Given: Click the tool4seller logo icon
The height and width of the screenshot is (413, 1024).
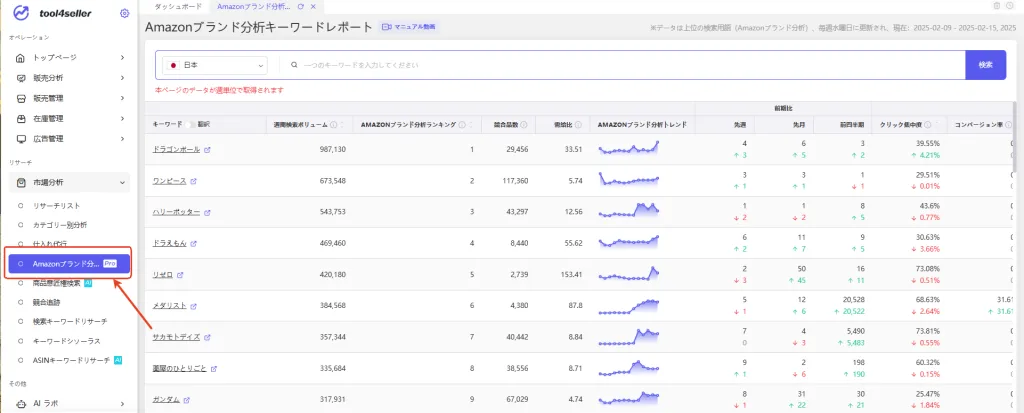Looking at the screenshot, I should tap(21, 13).
